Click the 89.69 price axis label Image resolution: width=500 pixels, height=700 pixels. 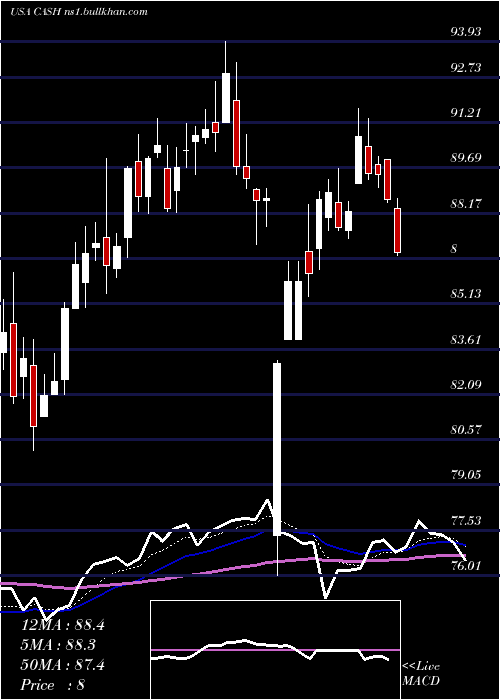coord(465,158)
